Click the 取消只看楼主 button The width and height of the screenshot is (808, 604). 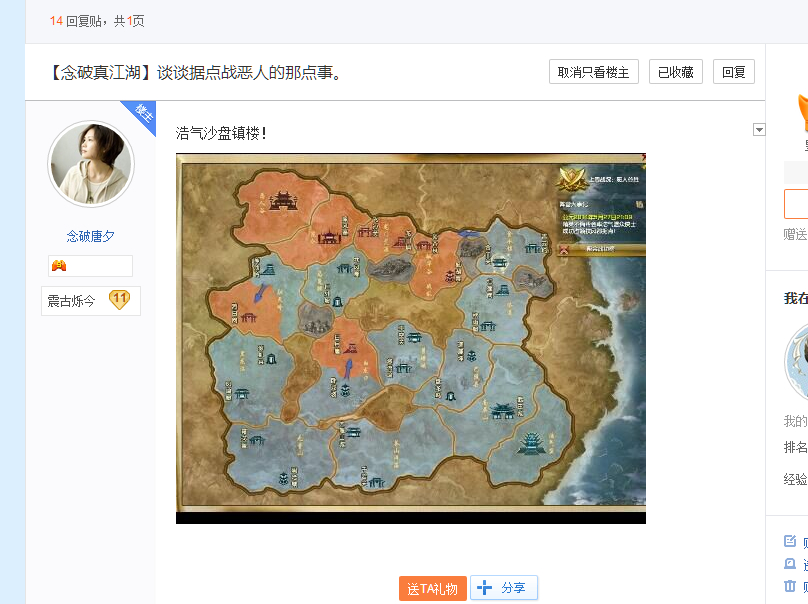594,72
